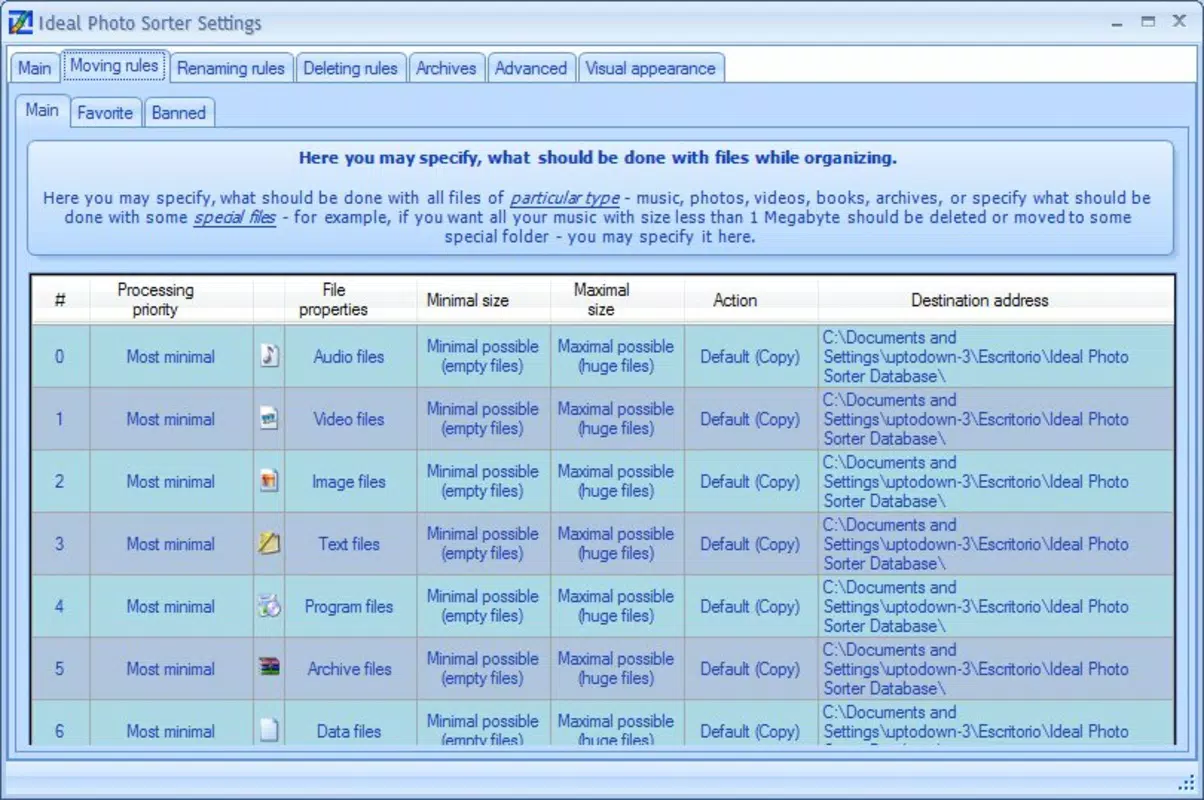Click the 'special files' link
The height and width of the screenshot is (800, 1204).
tap(235, 217)
